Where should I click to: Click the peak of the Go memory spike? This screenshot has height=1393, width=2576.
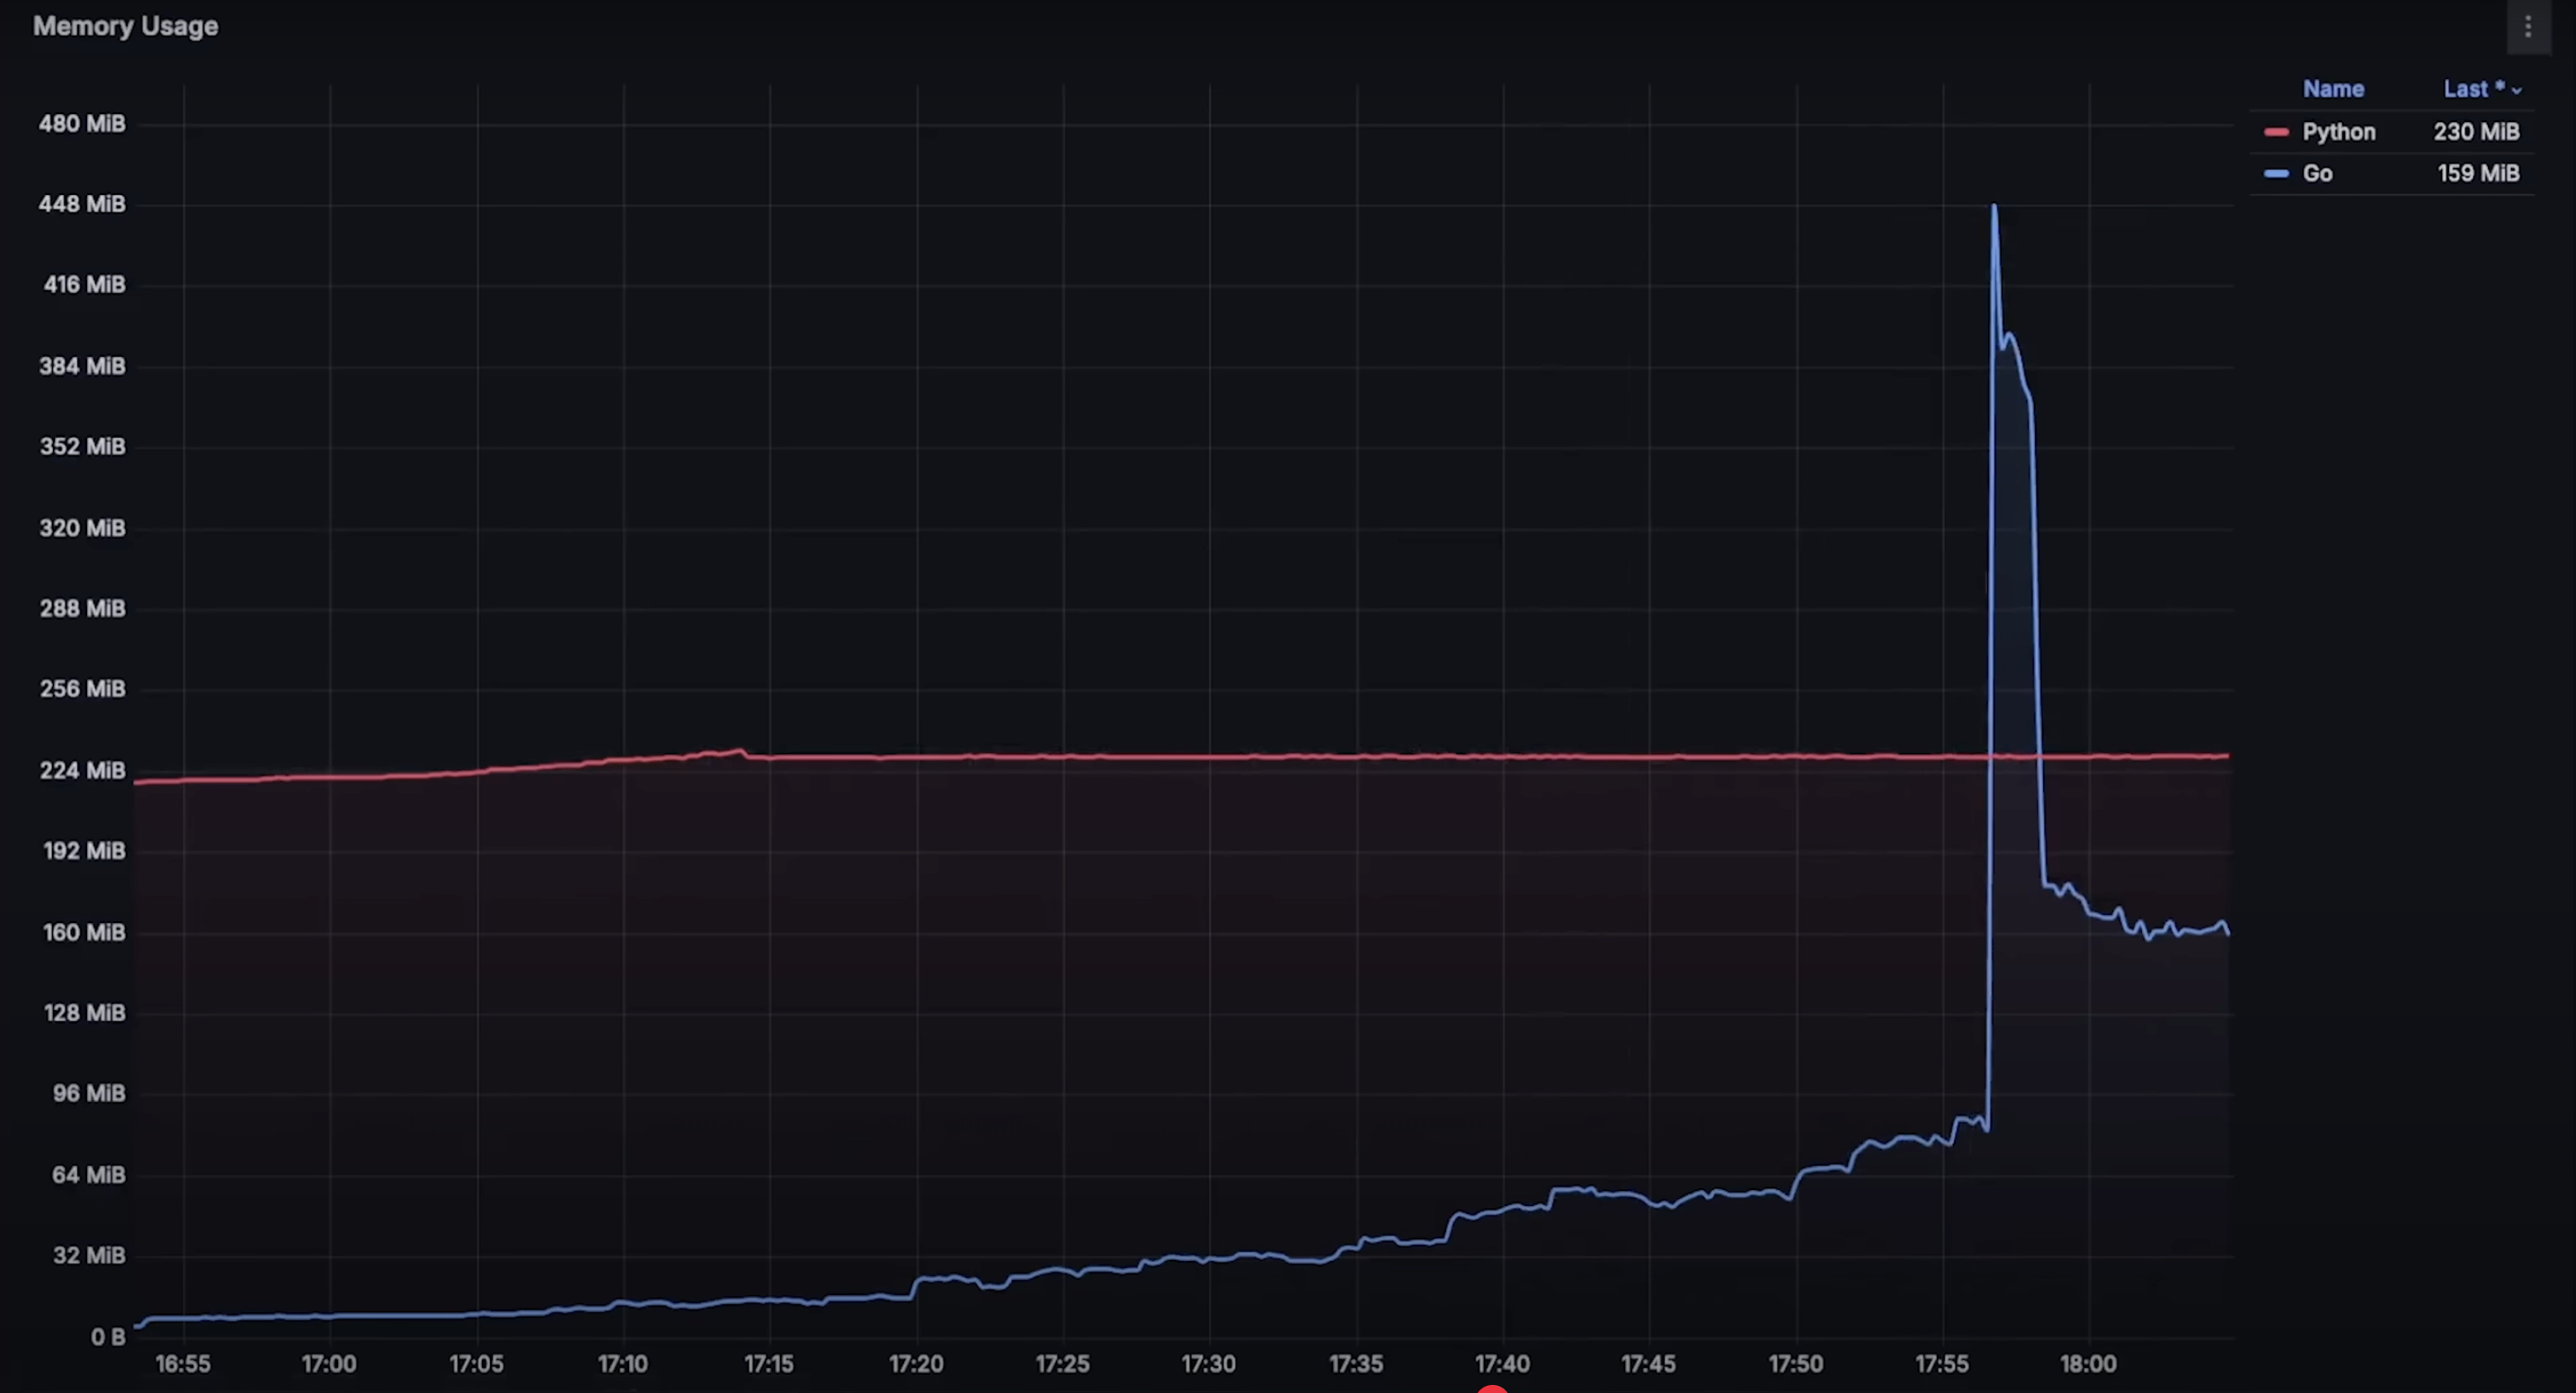[x=1994, y=207]
